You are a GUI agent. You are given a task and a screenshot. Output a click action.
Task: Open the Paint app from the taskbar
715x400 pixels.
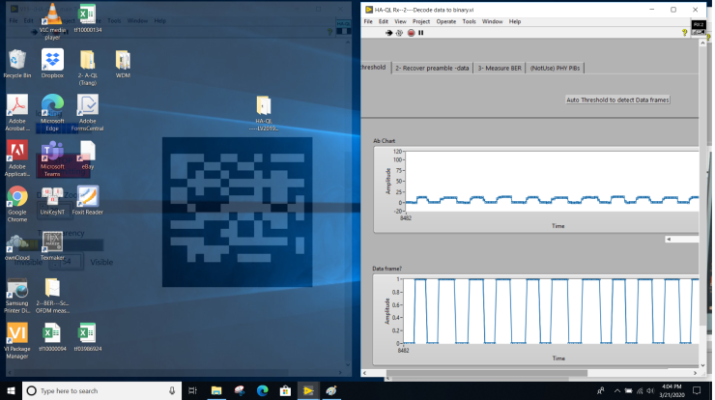[332, 390]
